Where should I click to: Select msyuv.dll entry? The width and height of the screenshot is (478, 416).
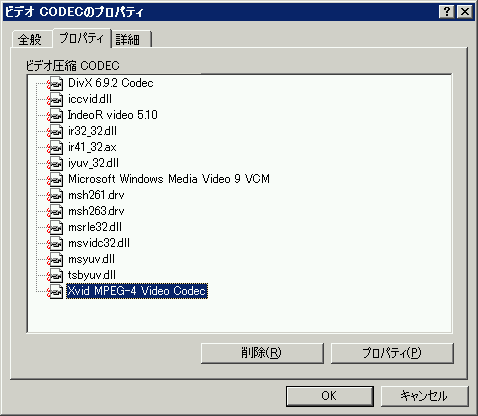(x=92, y=259)
